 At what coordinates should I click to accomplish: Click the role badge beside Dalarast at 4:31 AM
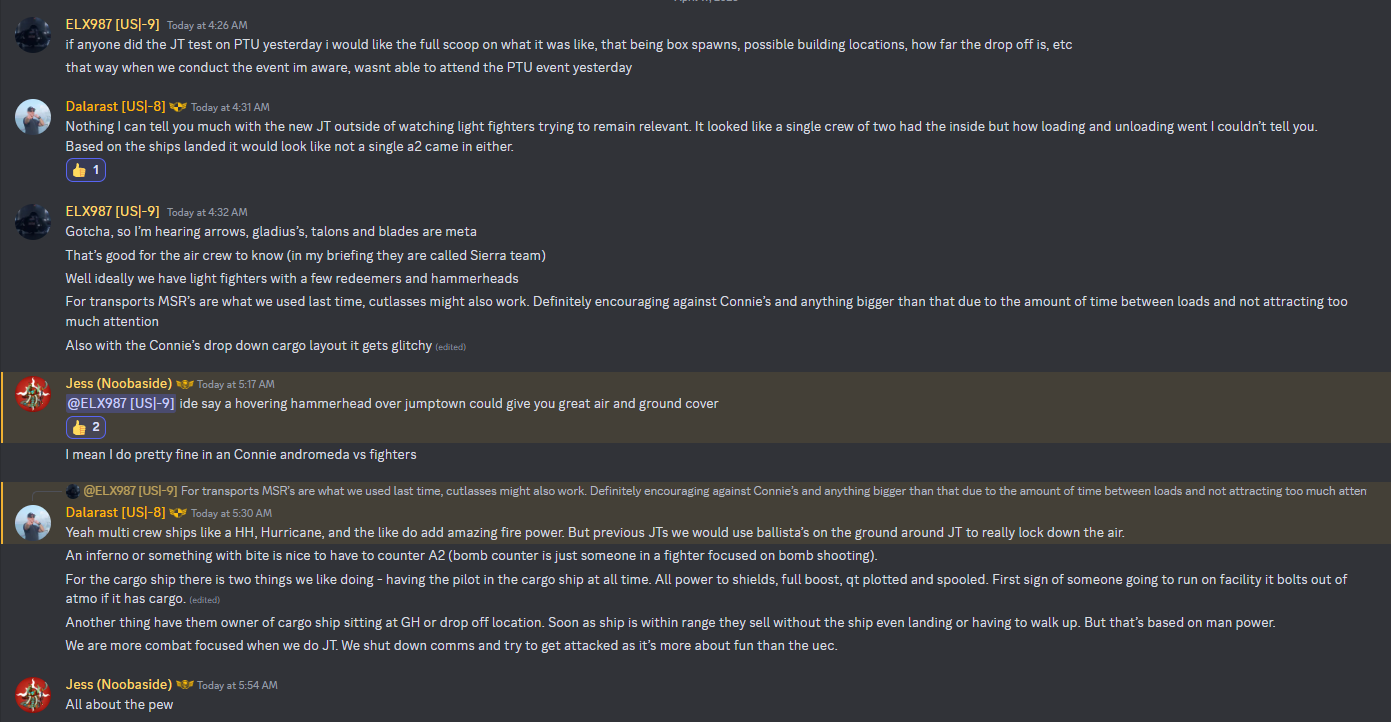pos(178,106)
